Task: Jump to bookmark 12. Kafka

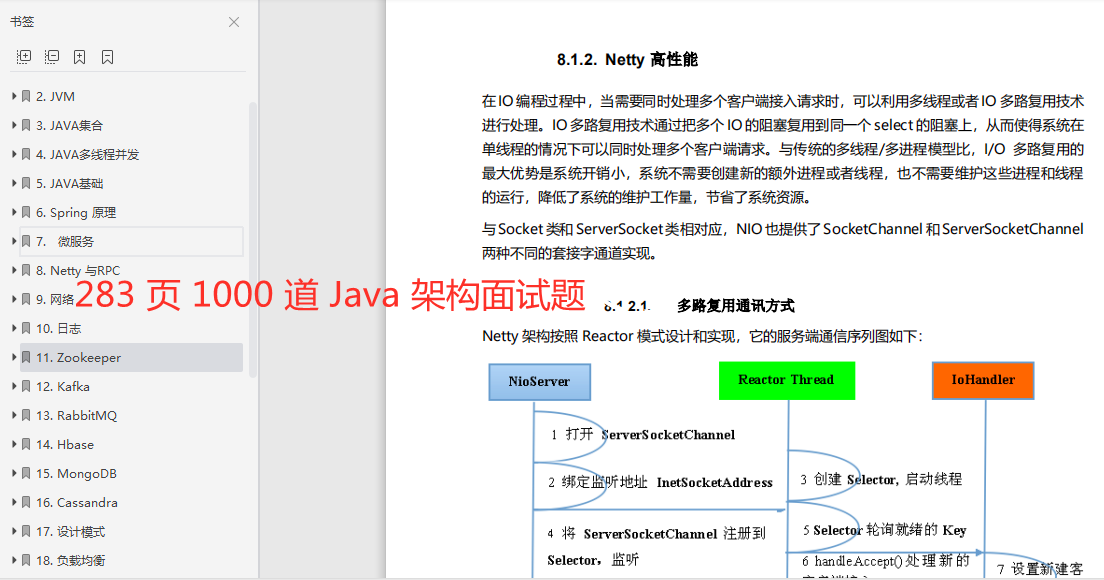Action: point(62,386)
